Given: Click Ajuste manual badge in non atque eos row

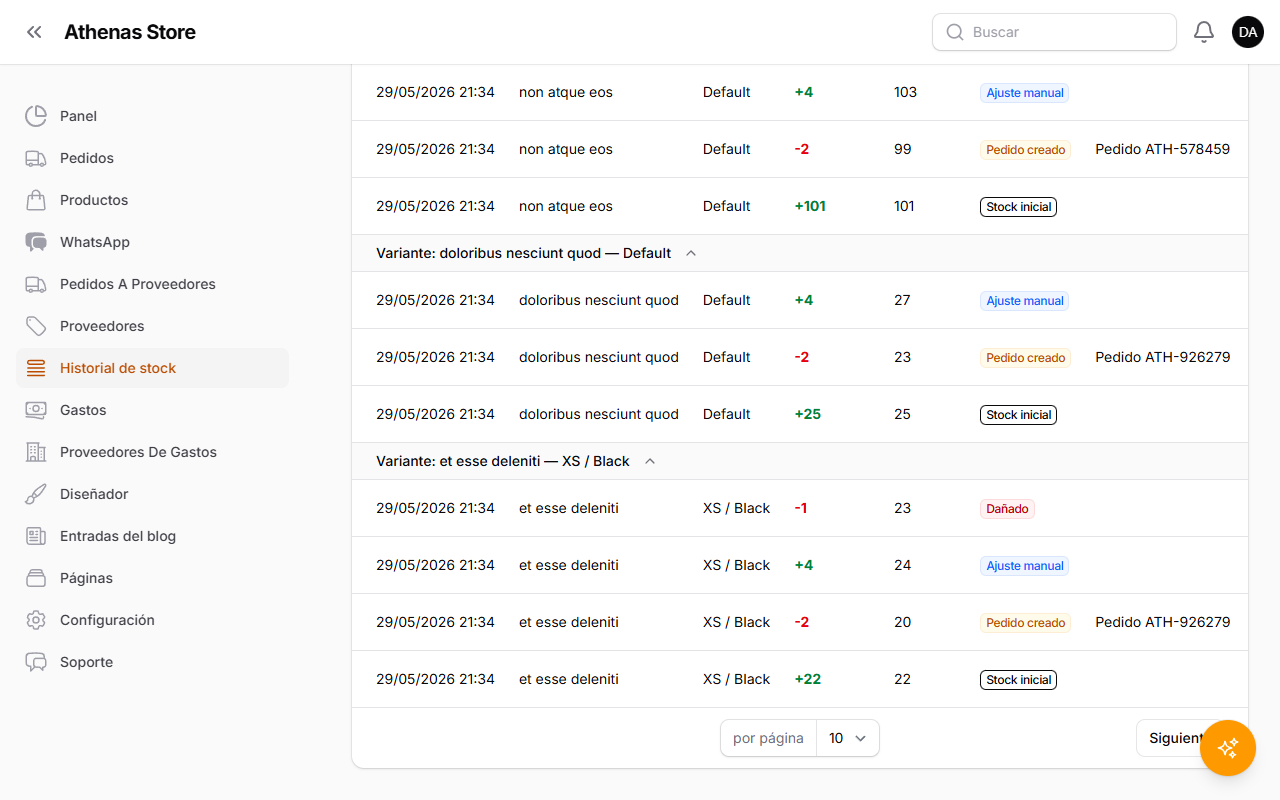Looking at the screenshot, I should tap(1025, 93).
